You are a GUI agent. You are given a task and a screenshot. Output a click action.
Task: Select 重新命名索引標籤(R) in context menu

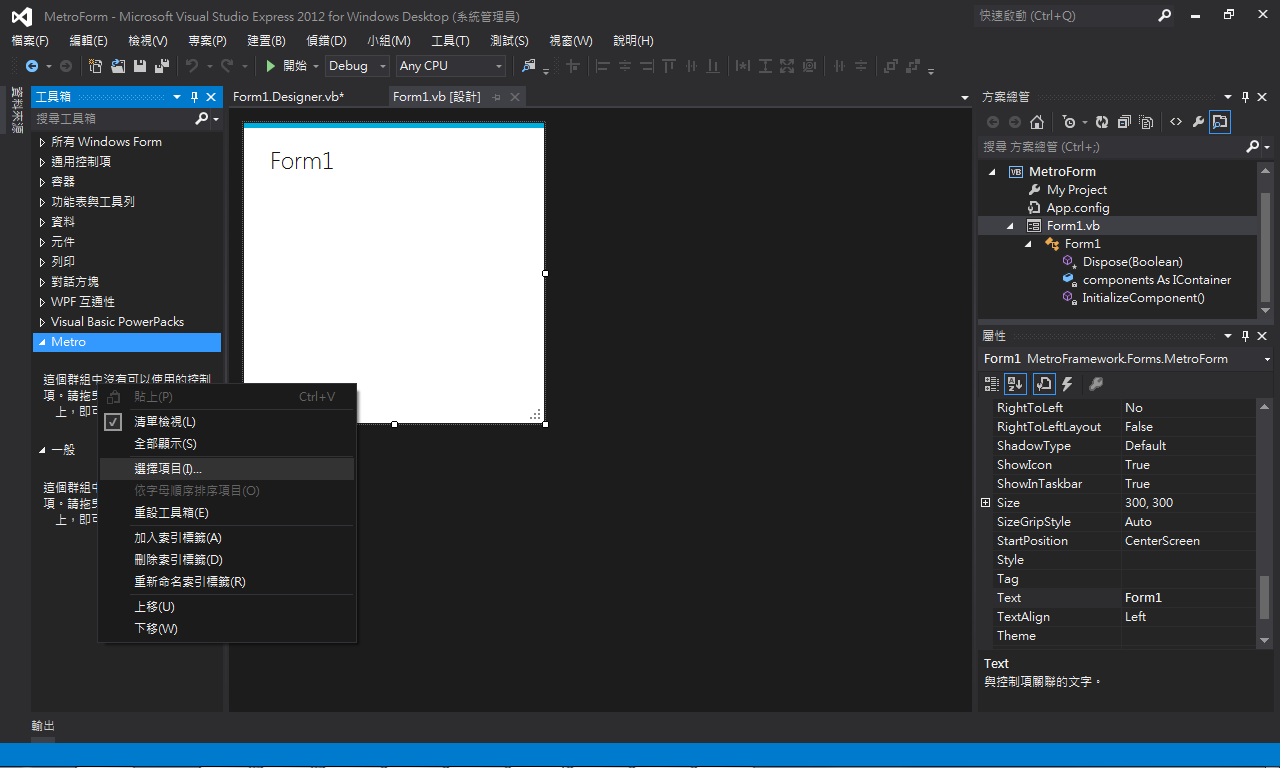(227, 582)
